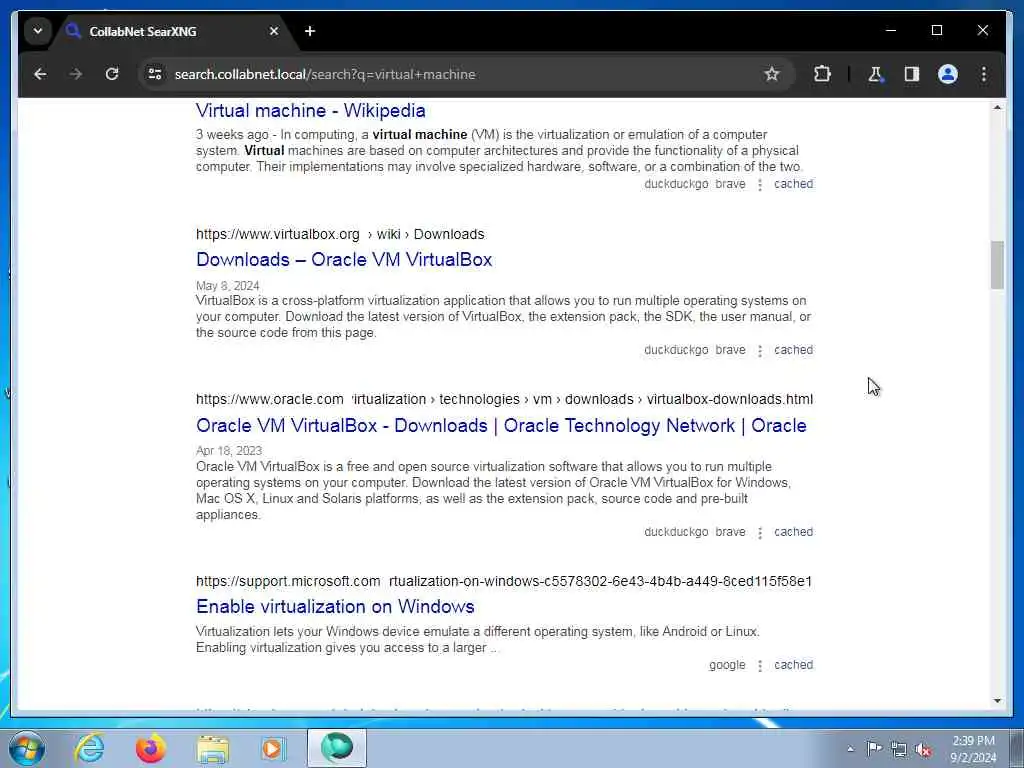Open cached copy of the Wikipedia result
Viewport: 1024px width, 768px height.
click(x=793, y=184)
